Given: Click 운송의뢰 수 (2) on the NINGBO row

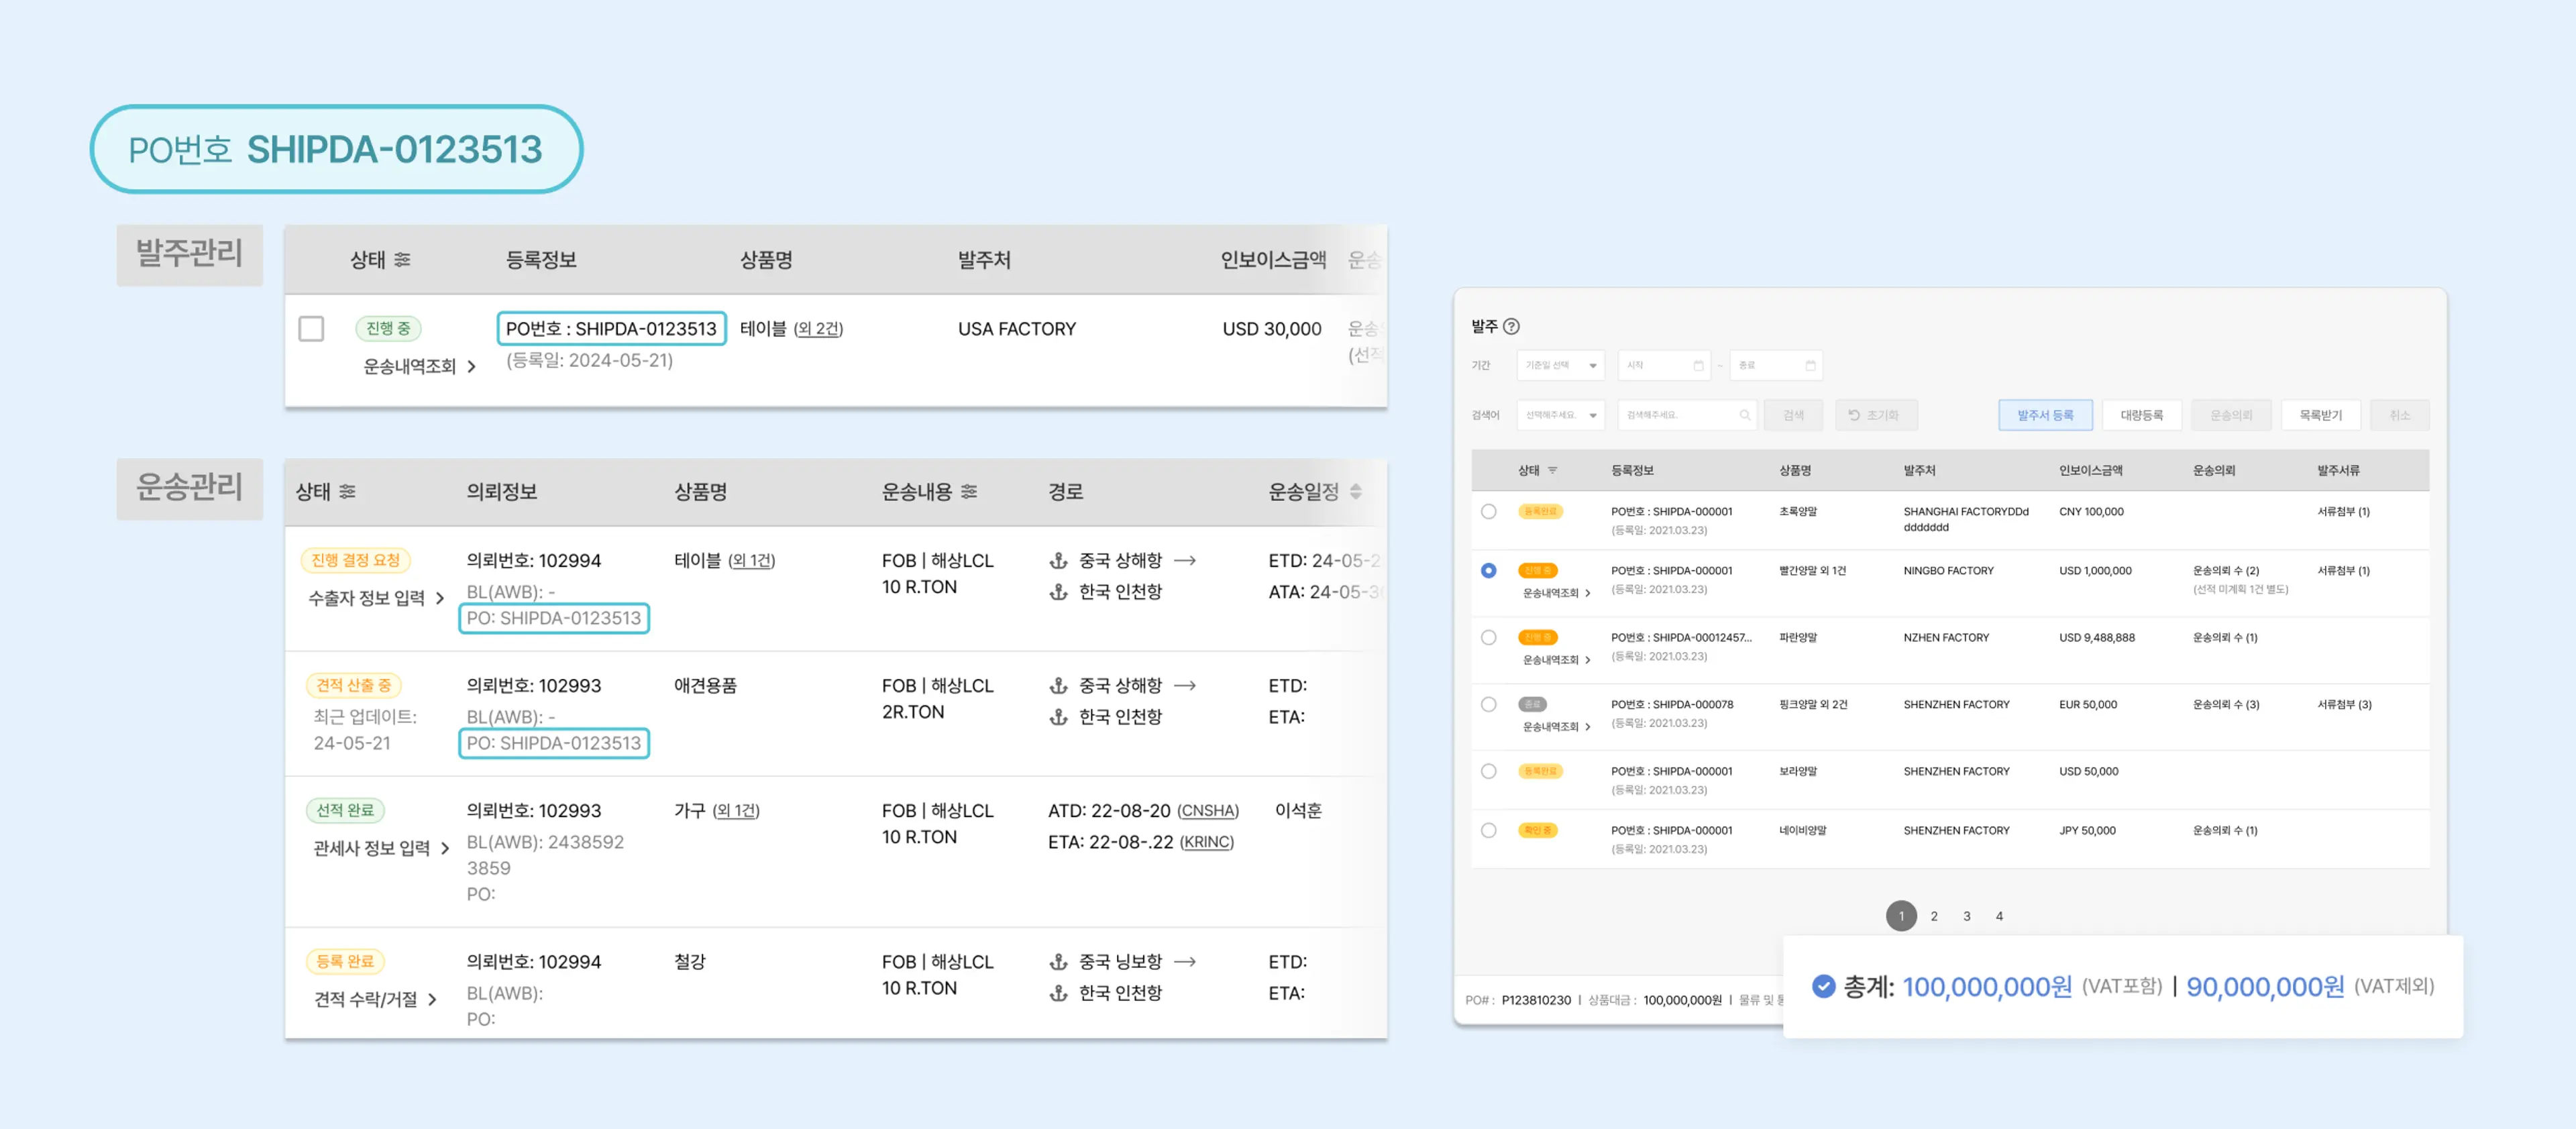Looking at the screenshot, I should [2226, 570].
